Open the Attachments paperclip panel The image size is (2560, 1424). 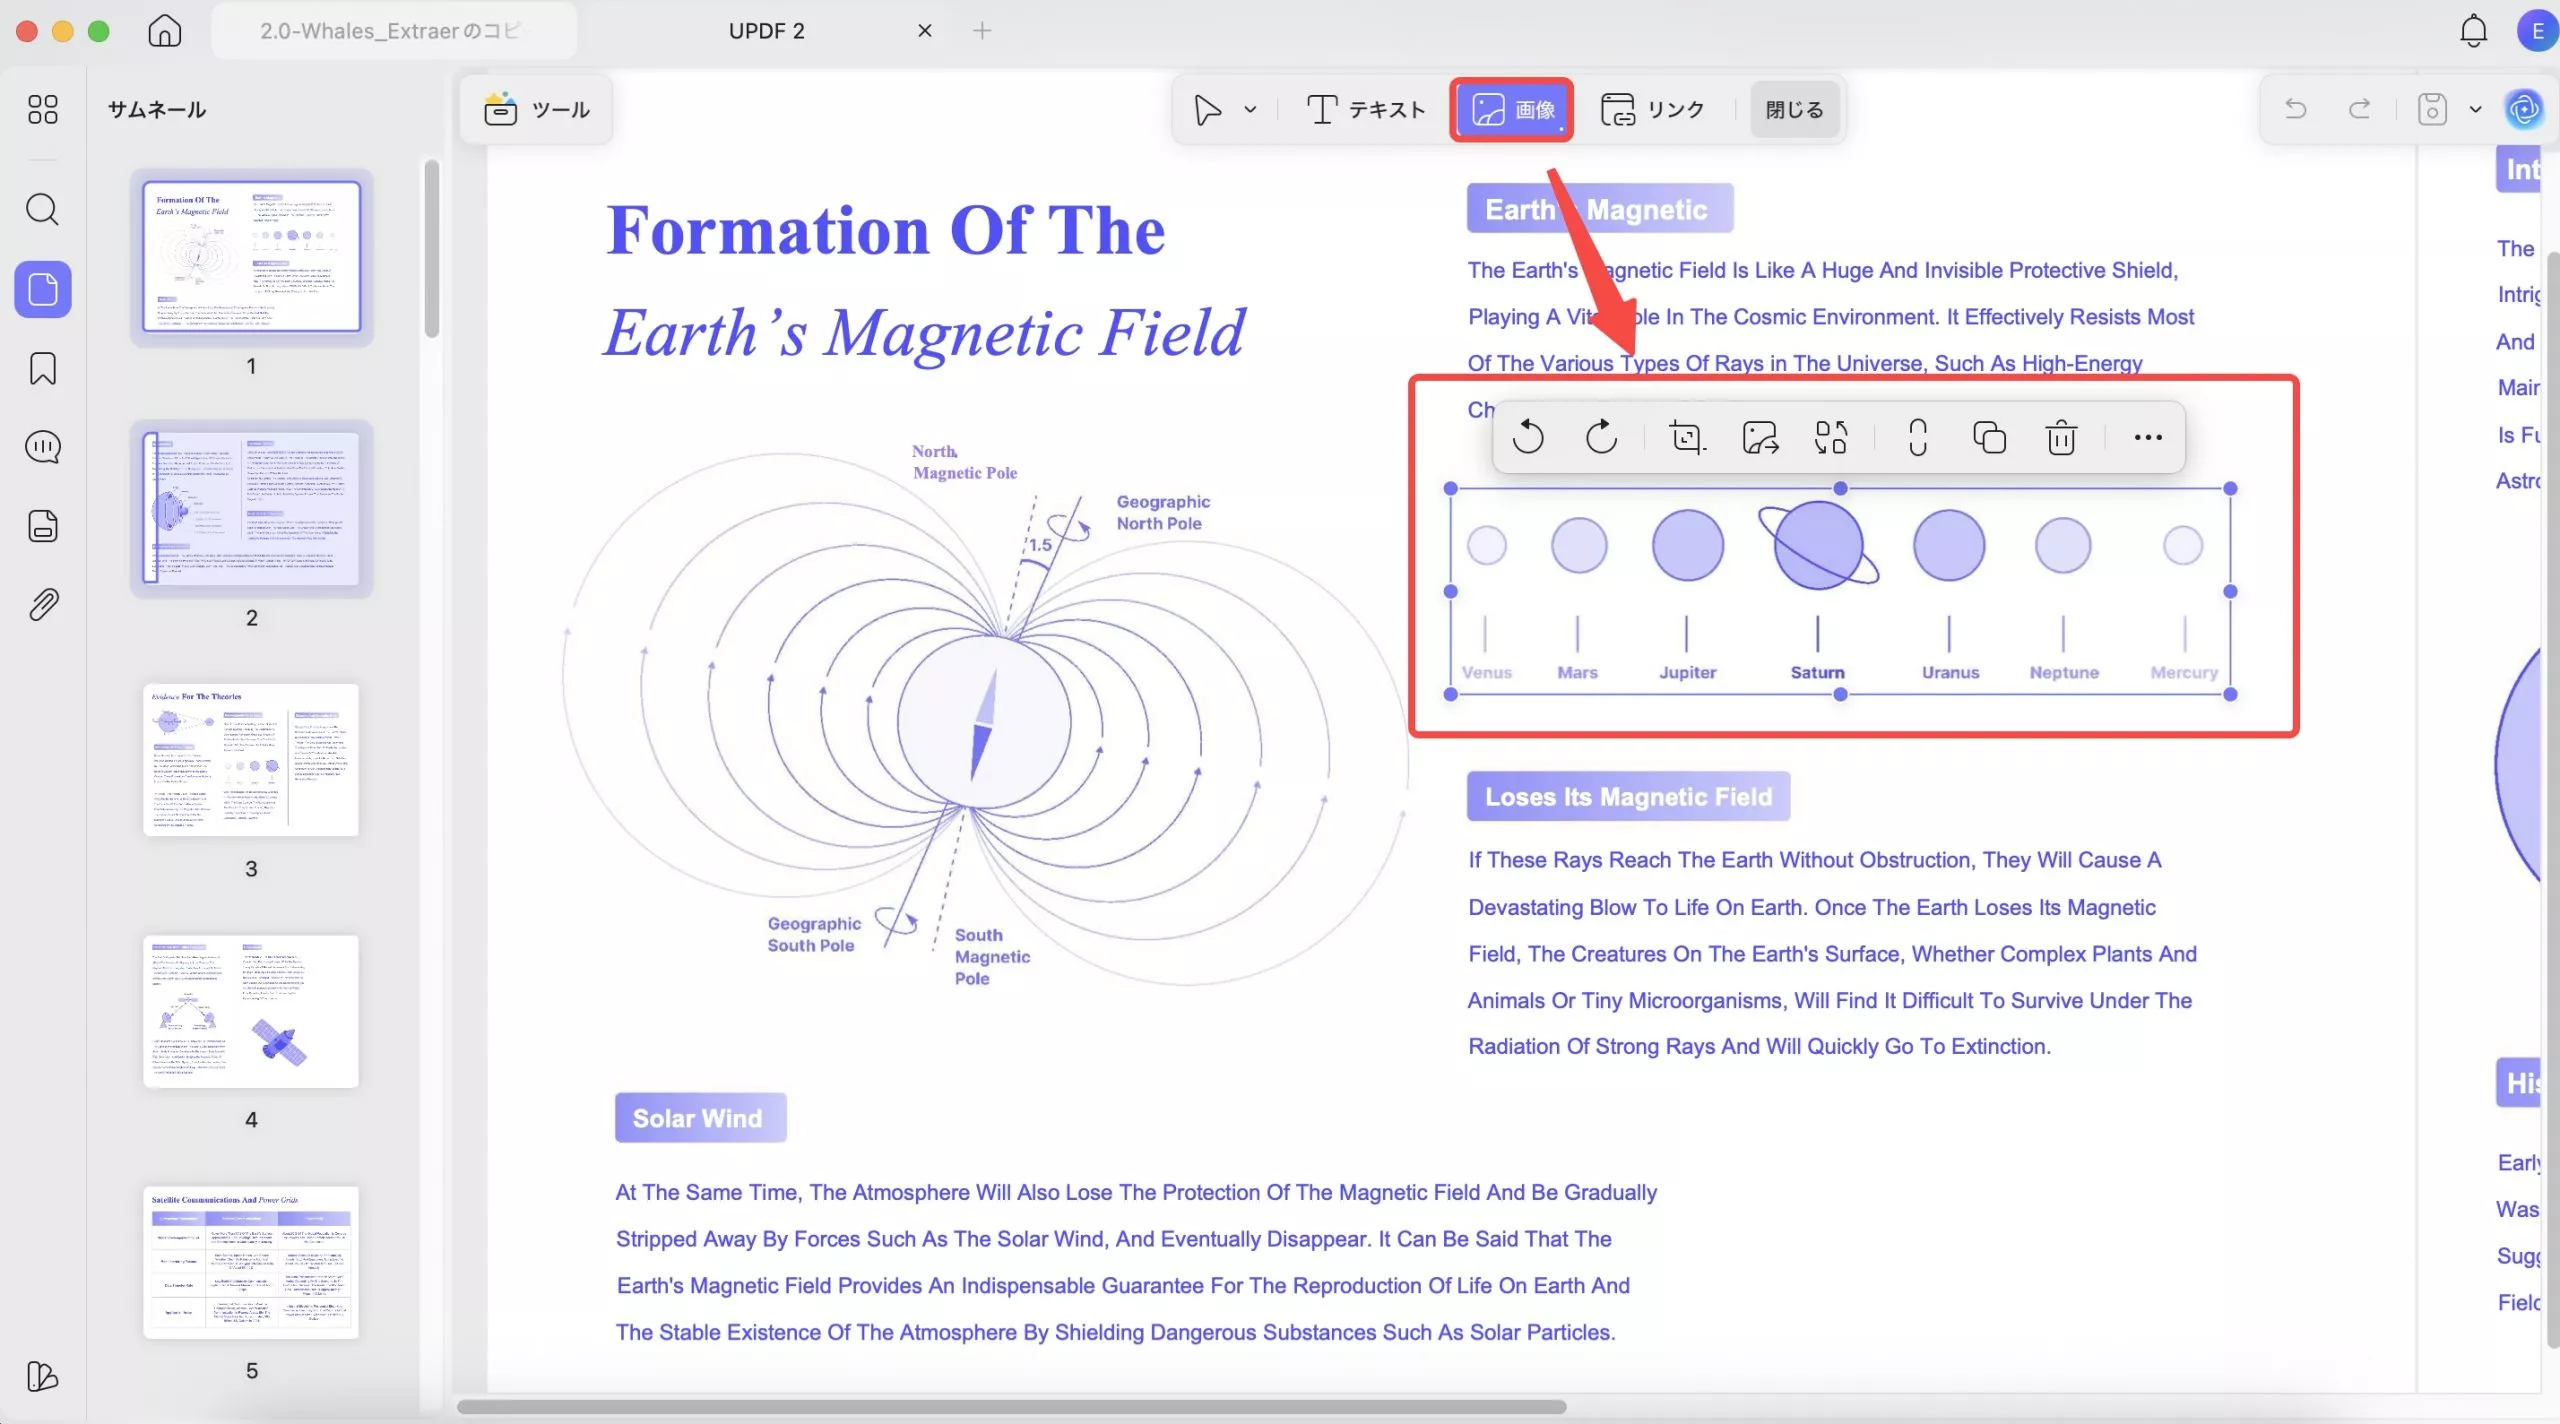[43, 605]
